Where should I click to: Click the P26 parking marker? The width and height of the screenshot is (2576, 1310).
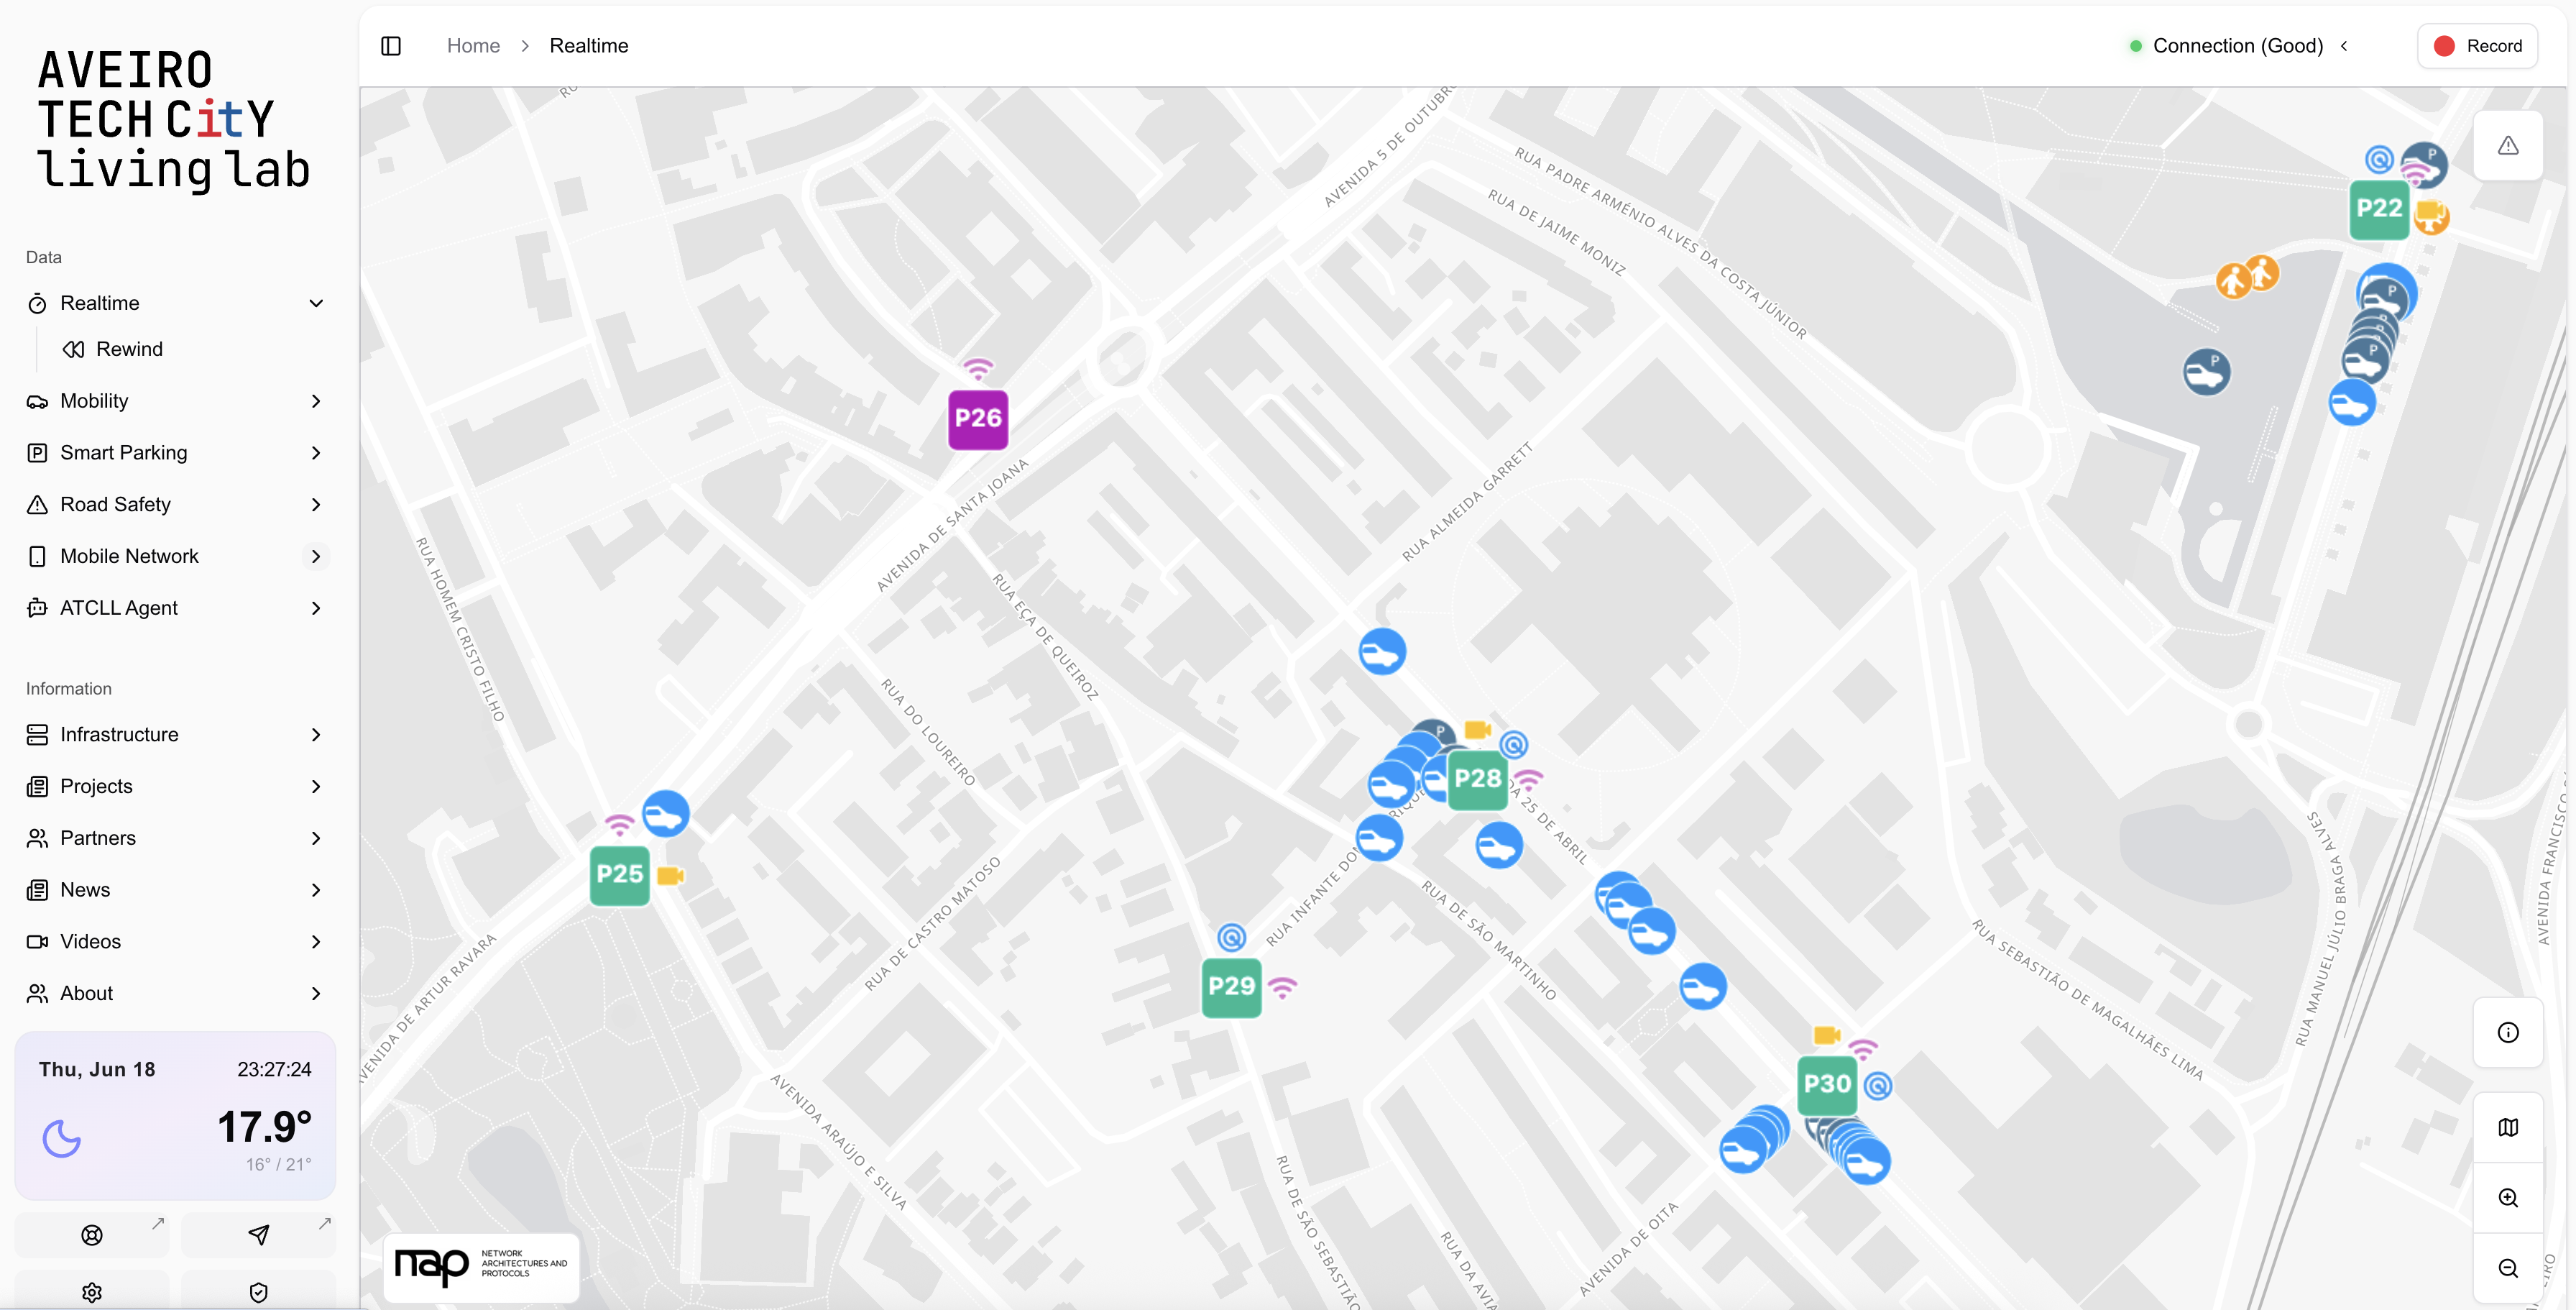[x=978, y=419]
